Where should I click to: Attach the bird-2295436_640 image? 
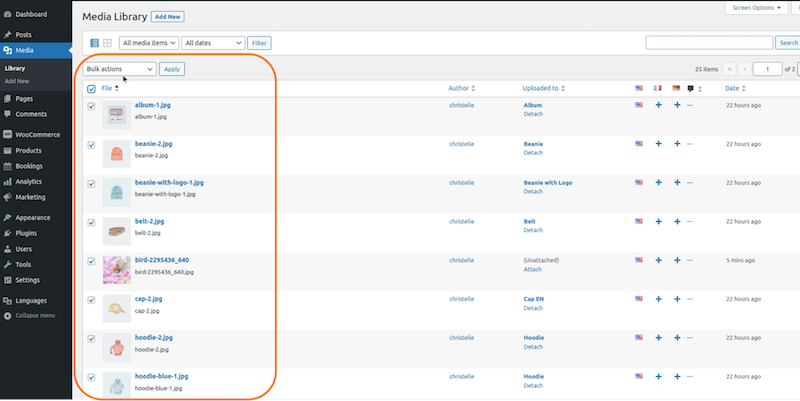[x=533, y=269]
